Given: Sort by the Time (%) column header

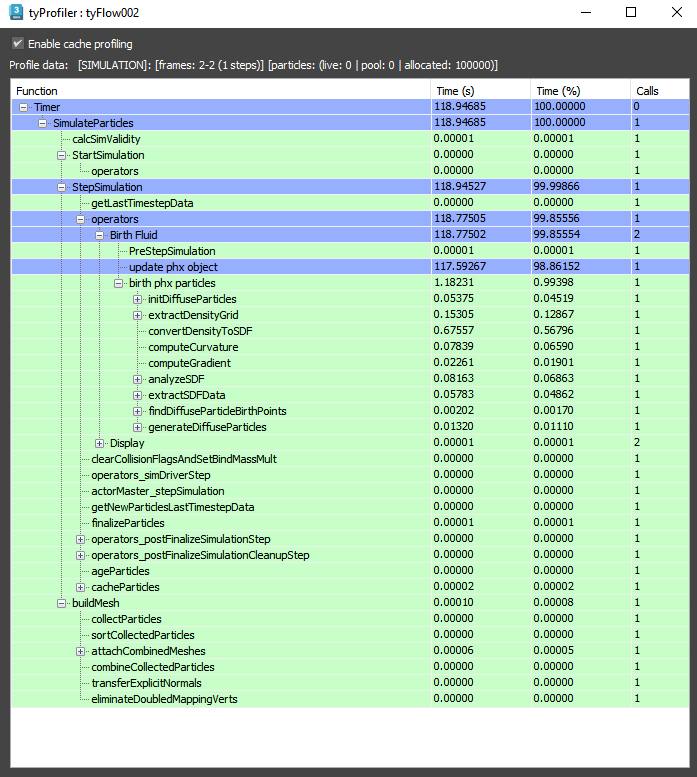Looking at the screenshot, I should (581, 91).
